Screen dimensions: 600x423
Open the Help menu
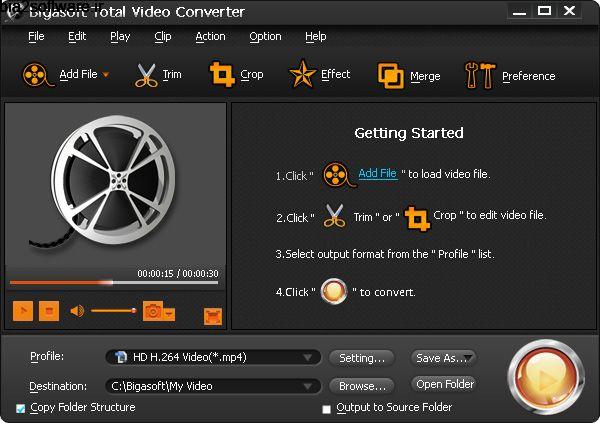316,37
